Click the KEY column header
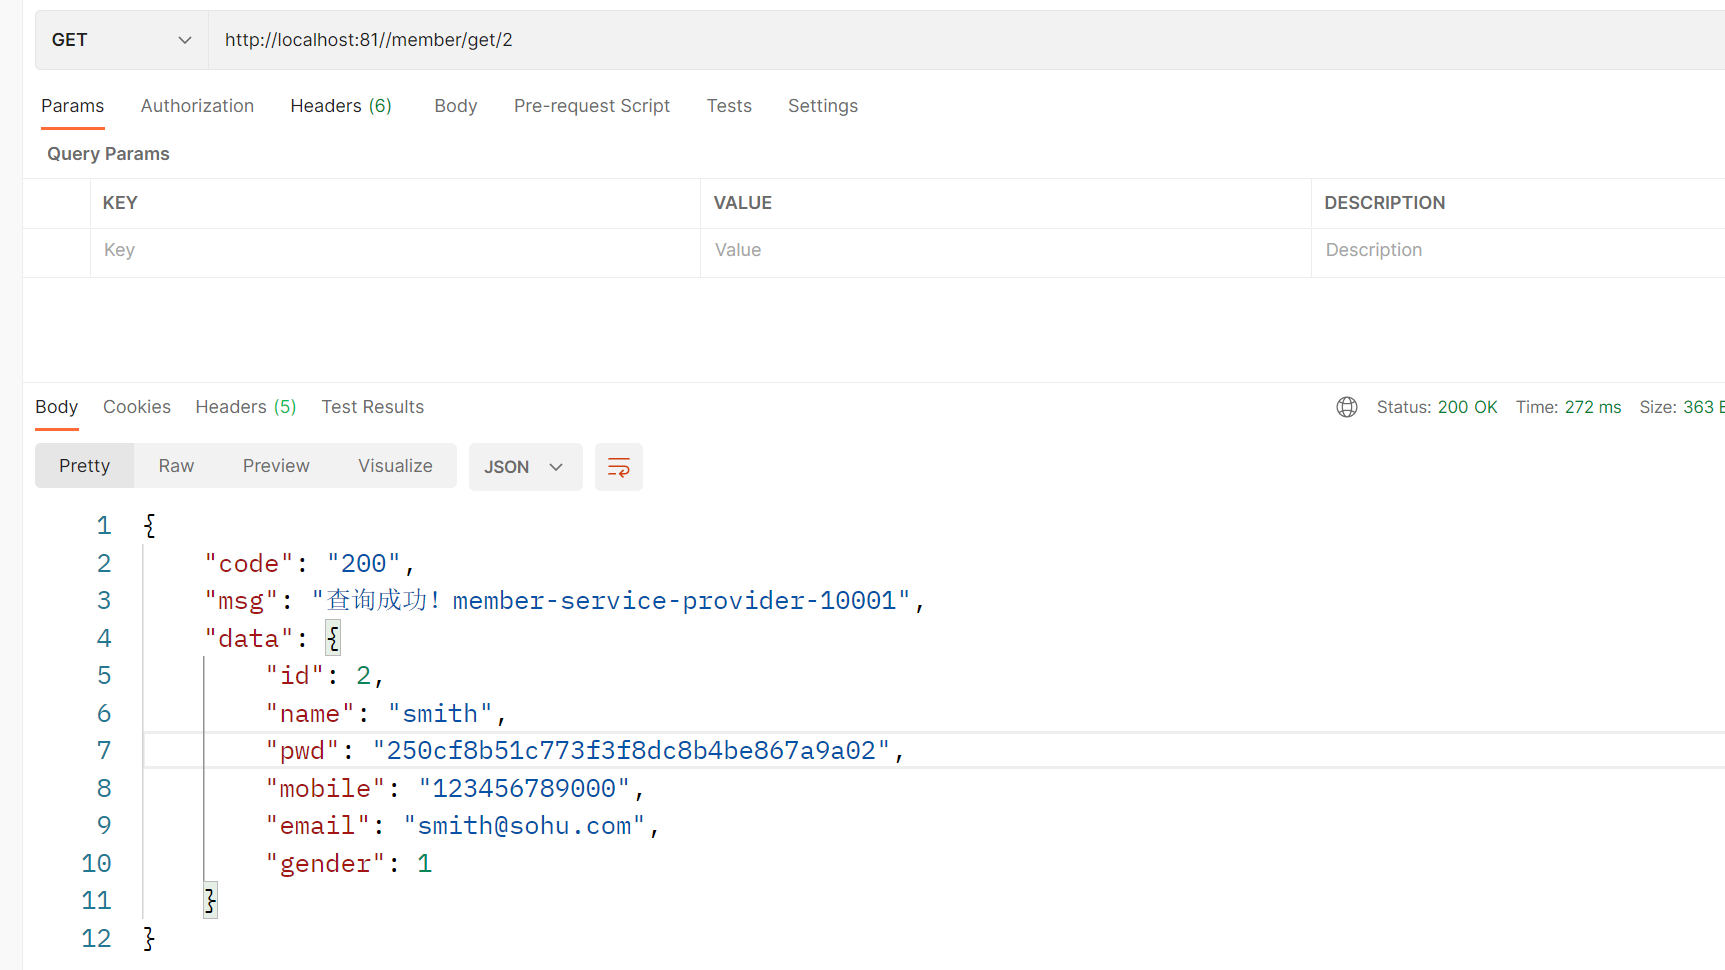This screenshot has height=970, width=1725. [120, 203]
